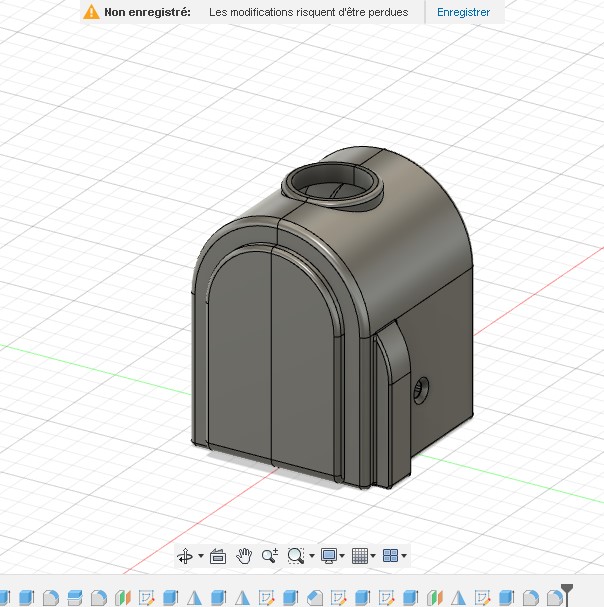
Task: Click the orange unsaved warning triangle icon
Action: coord(91,12)
